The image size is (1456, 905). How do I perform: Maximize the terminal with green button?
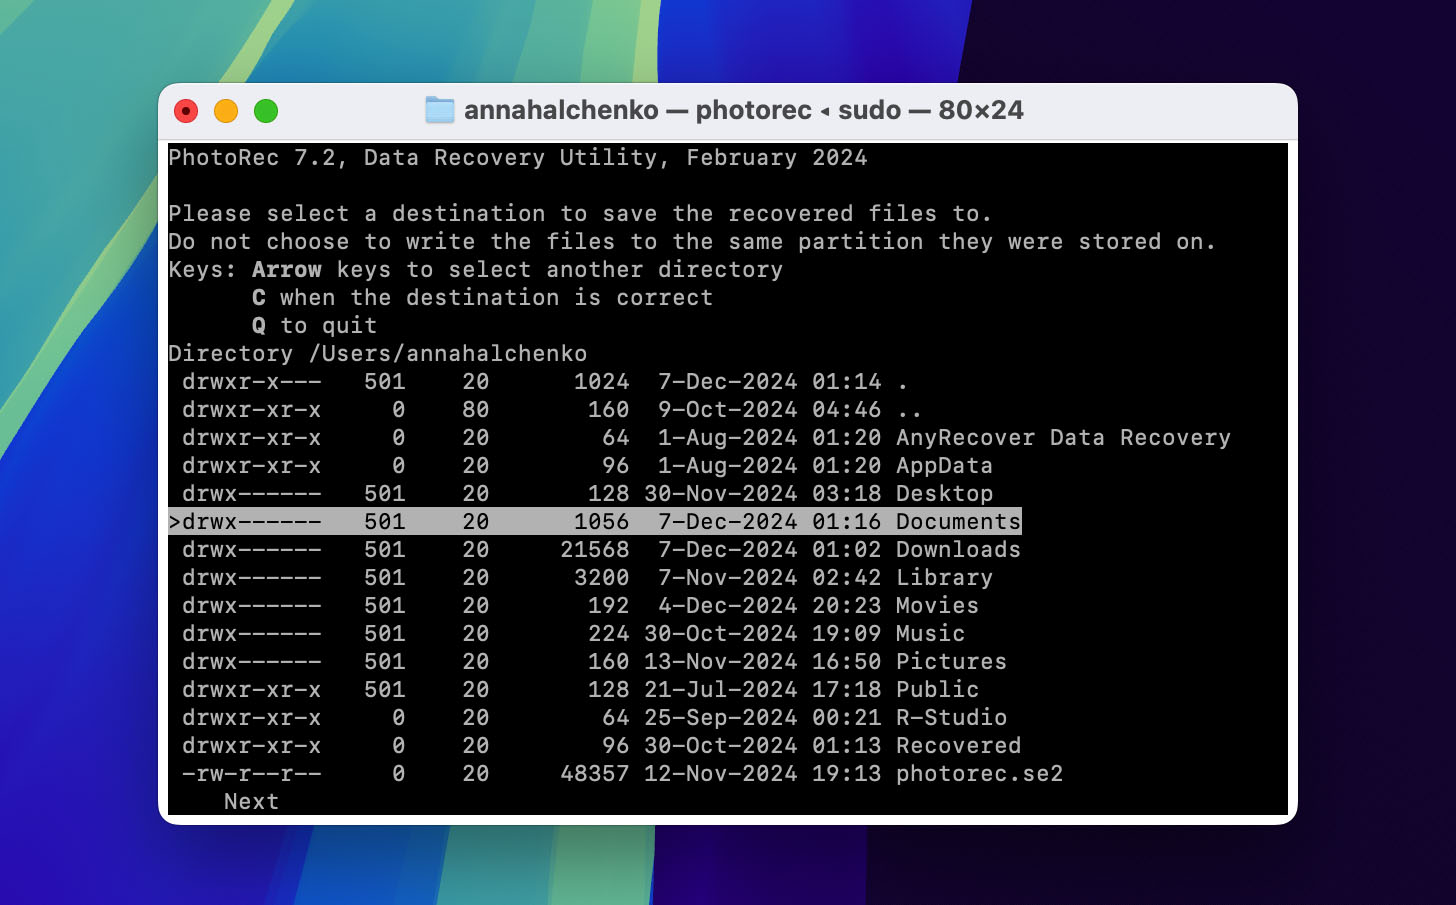(266, 111)
